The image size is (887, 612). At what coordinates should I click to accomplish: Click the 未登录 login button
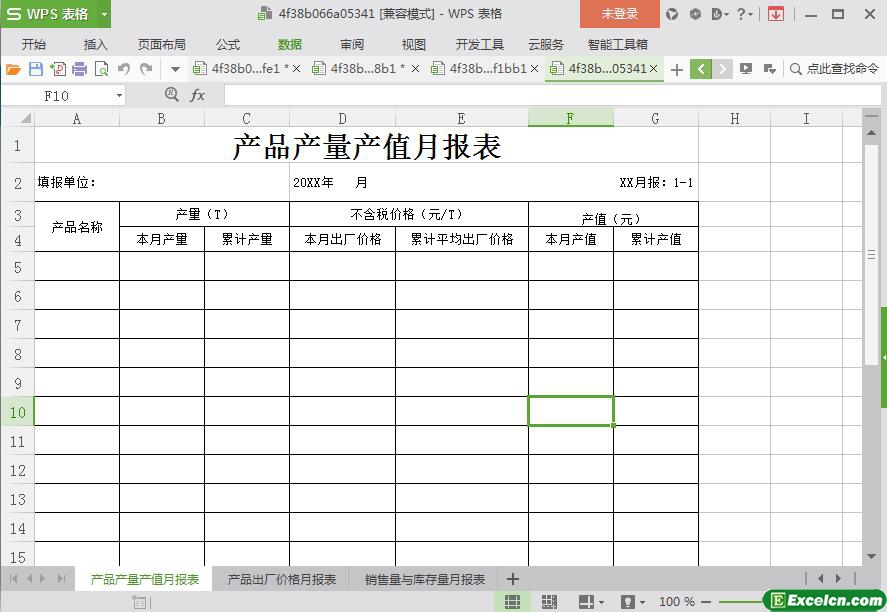pos(619,14)
